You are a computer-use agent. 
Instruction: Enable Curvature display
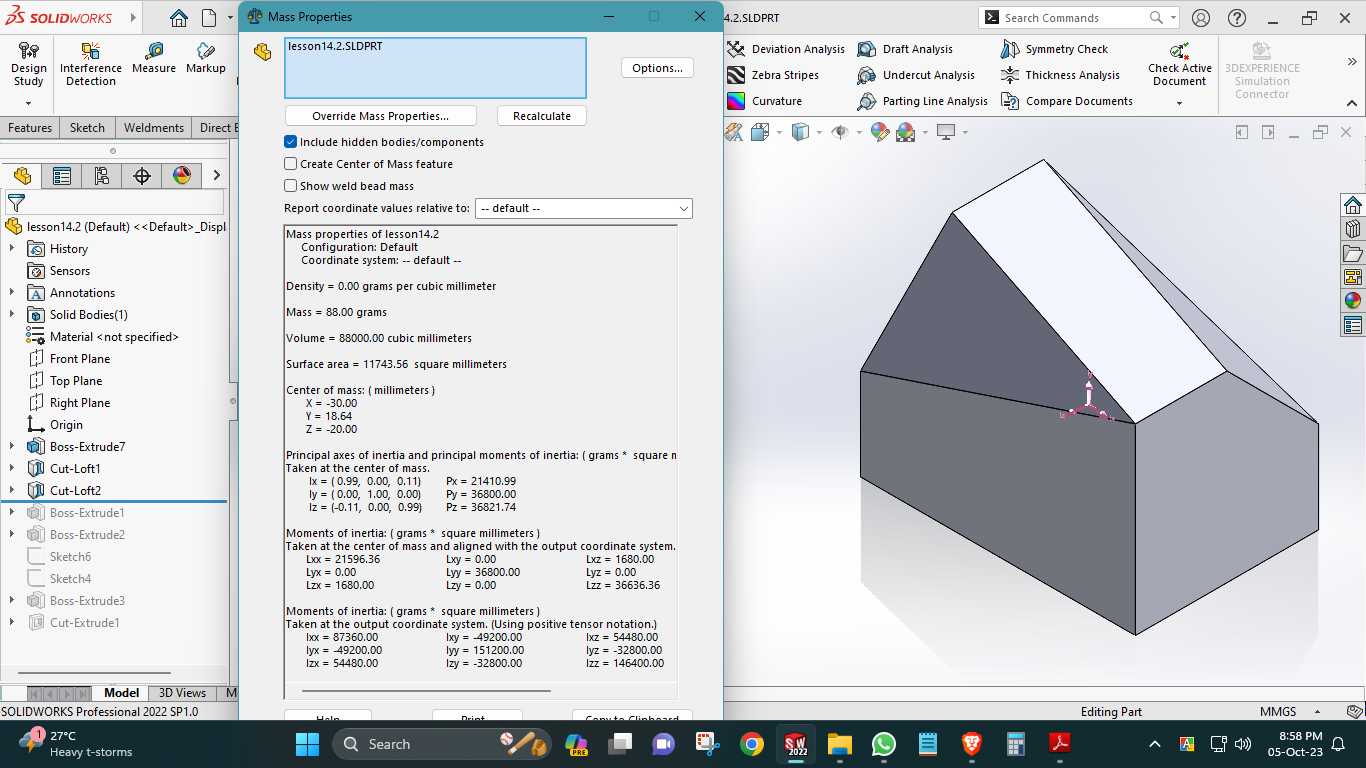pos(764,101)
